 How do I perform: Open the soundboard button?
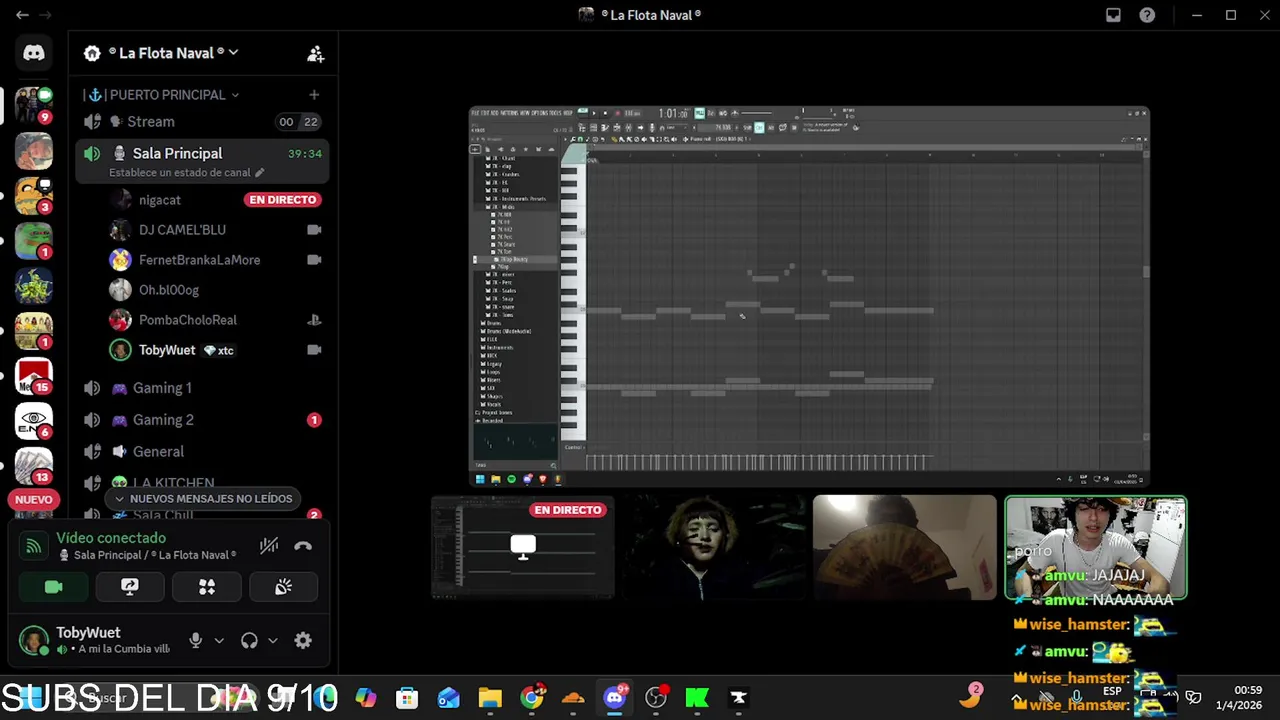point(283,587)
